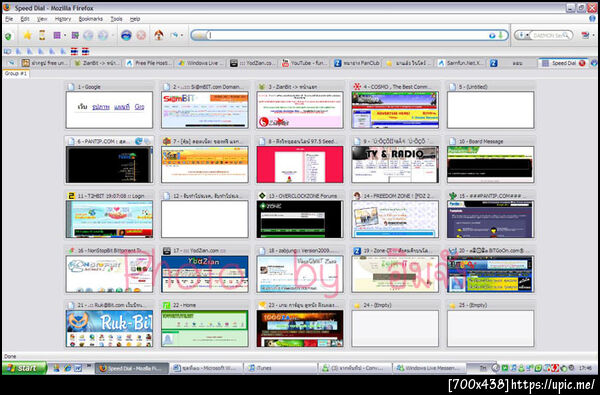Open the dropdown arrow right of Home icon
This screenshot has width=600, height=395.
[182, 35]
